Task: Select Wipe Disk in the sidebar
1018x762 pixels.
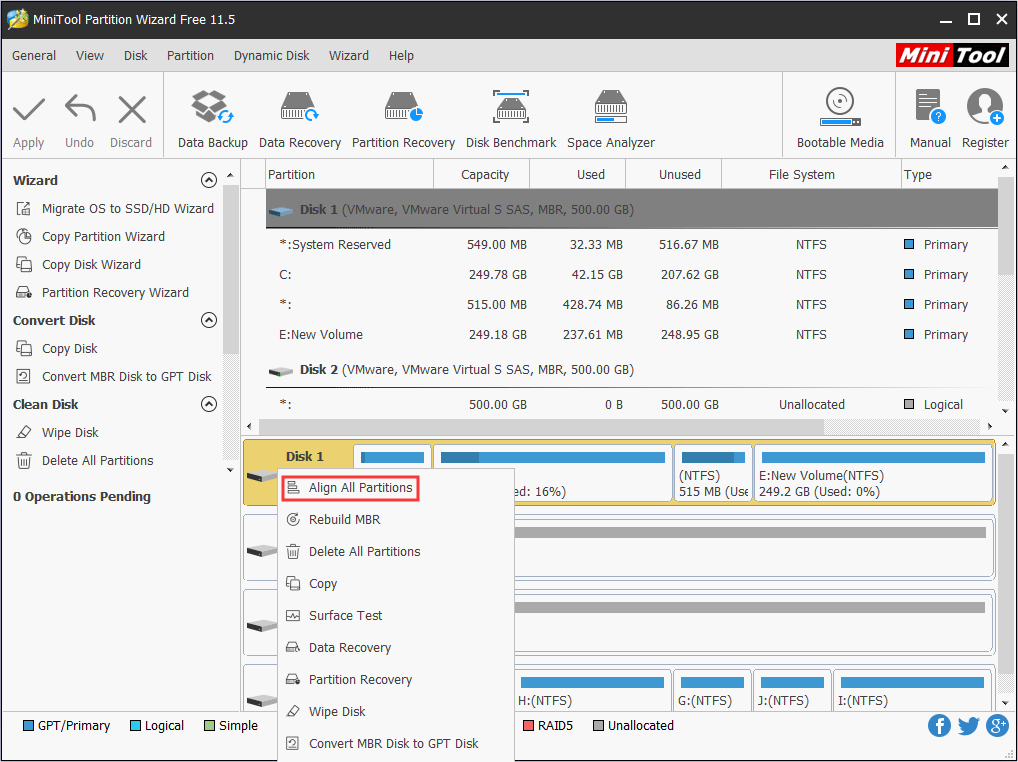Action: pyautogui.click(x=56, y=432)
